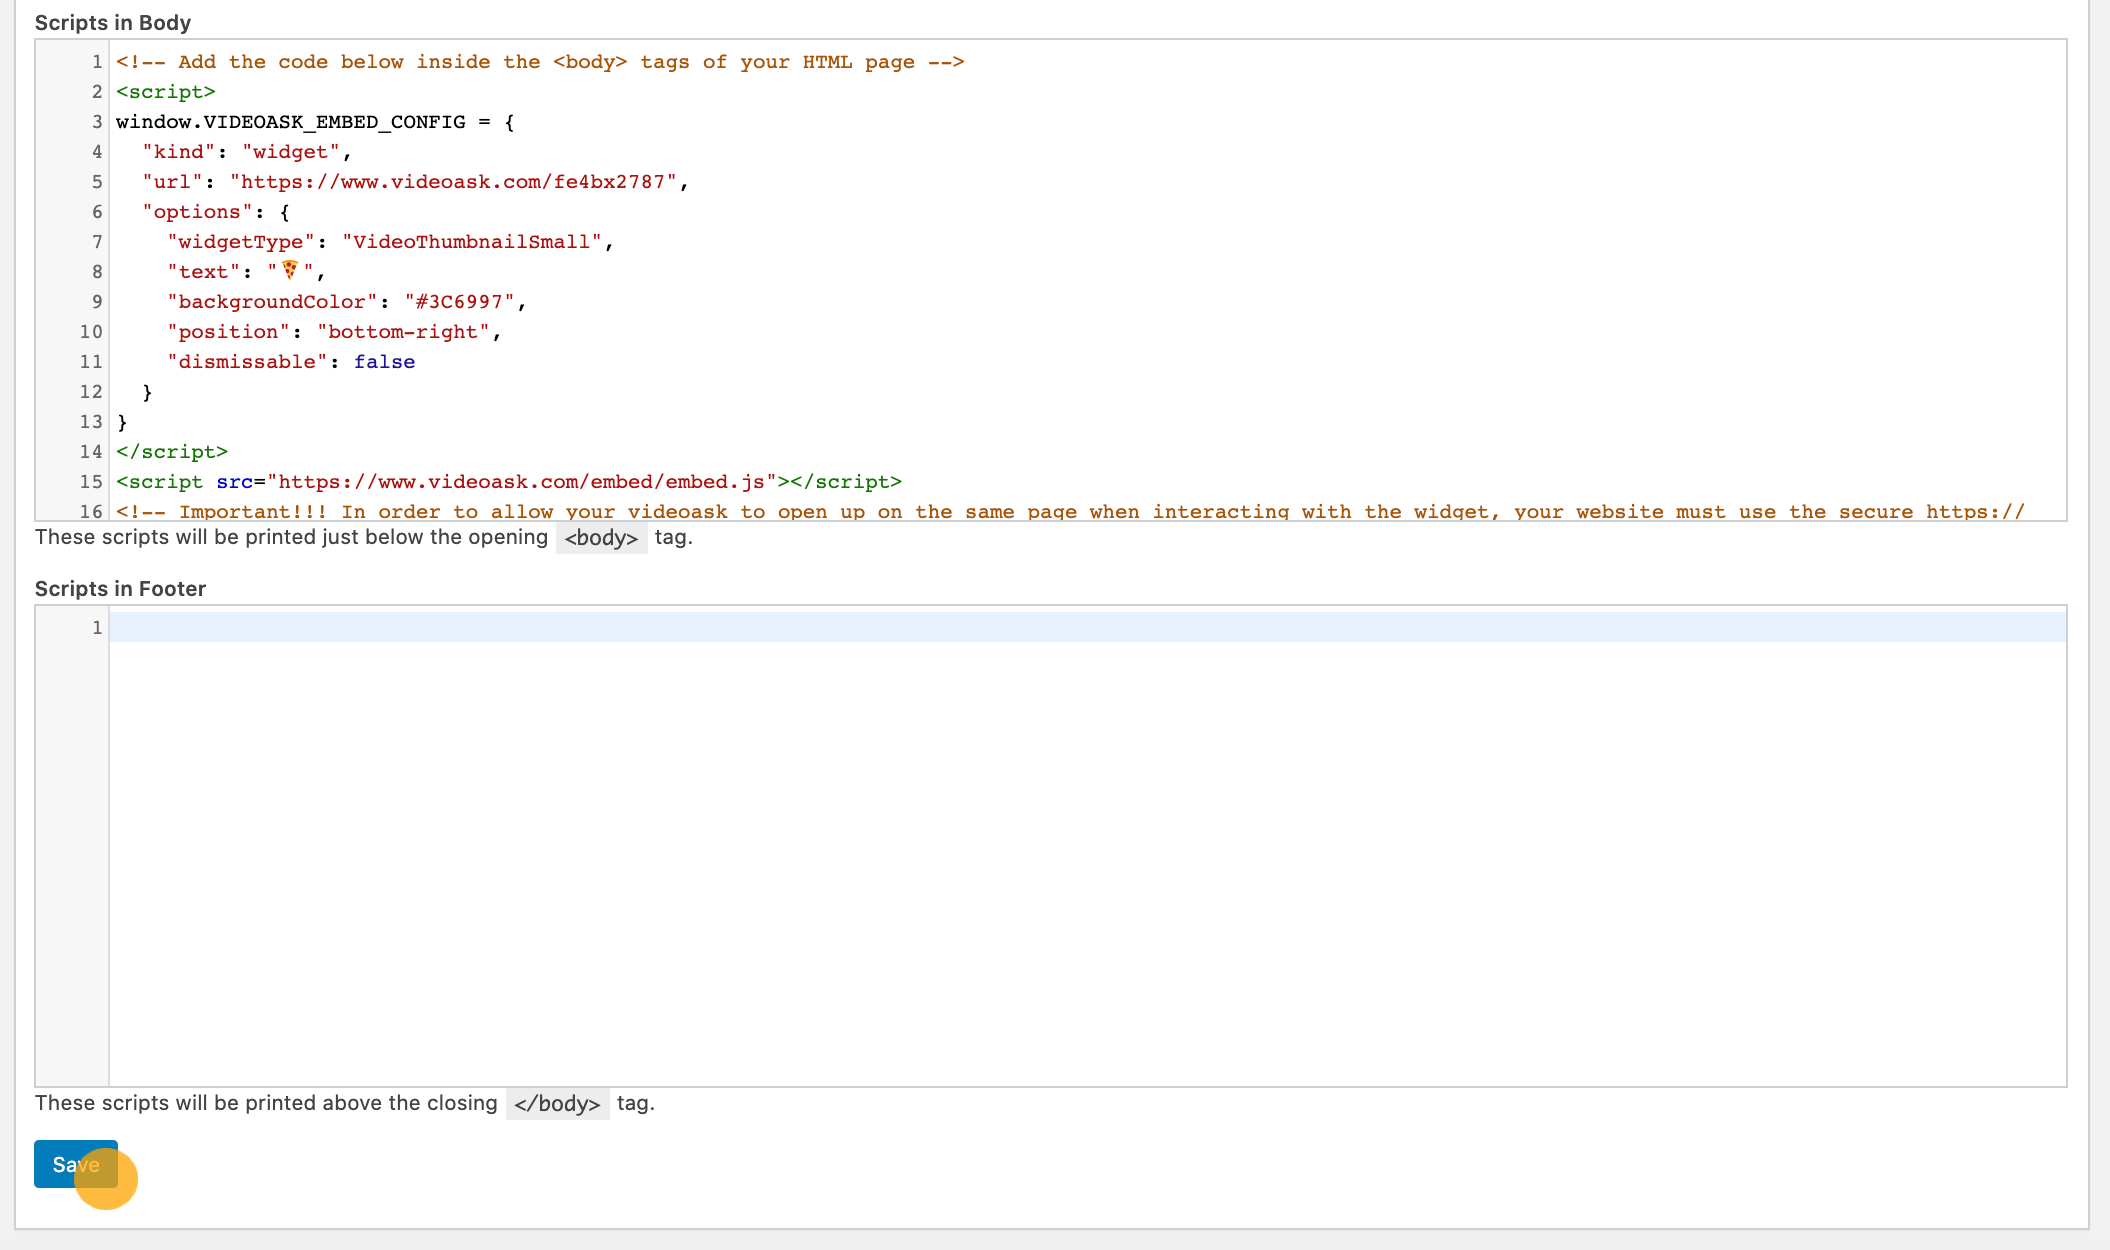Click the "#3C6997" background color value
Screen dimensions: 2110x1250
[x=460, y=302]
